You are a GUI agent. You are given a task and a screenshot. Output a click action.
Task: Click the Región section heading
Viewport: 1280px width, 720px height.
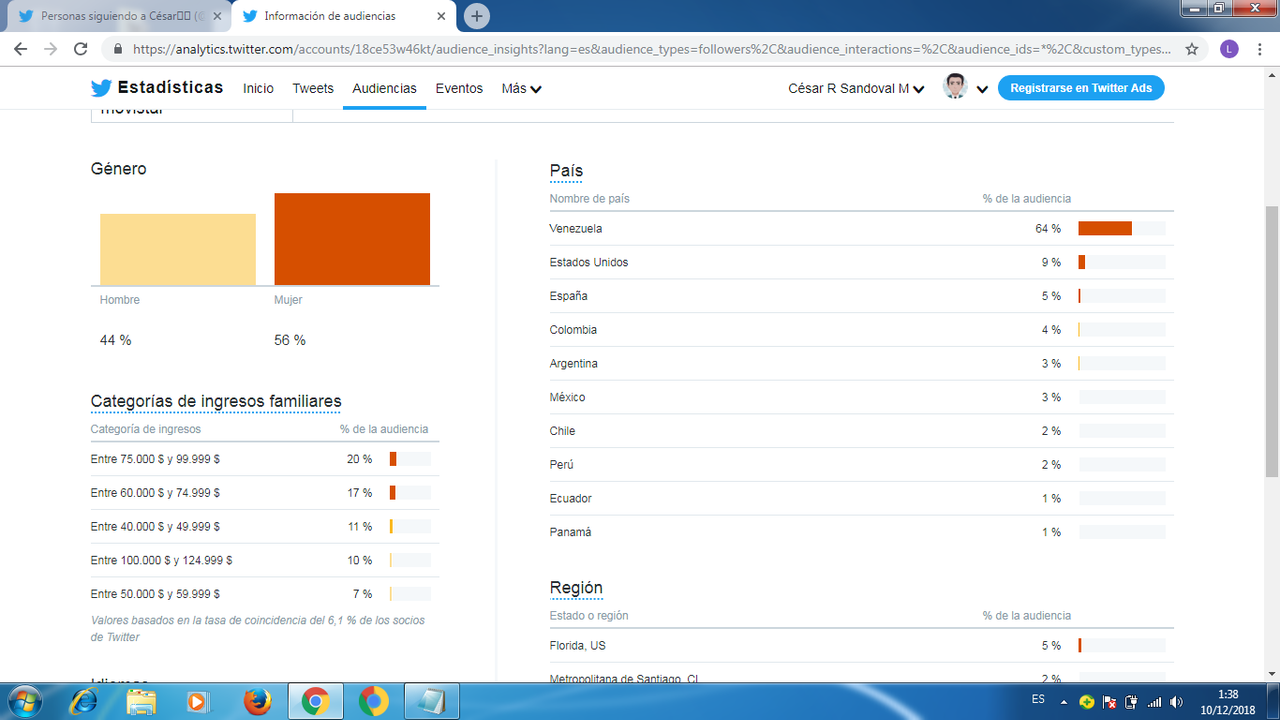click(576, 587)
